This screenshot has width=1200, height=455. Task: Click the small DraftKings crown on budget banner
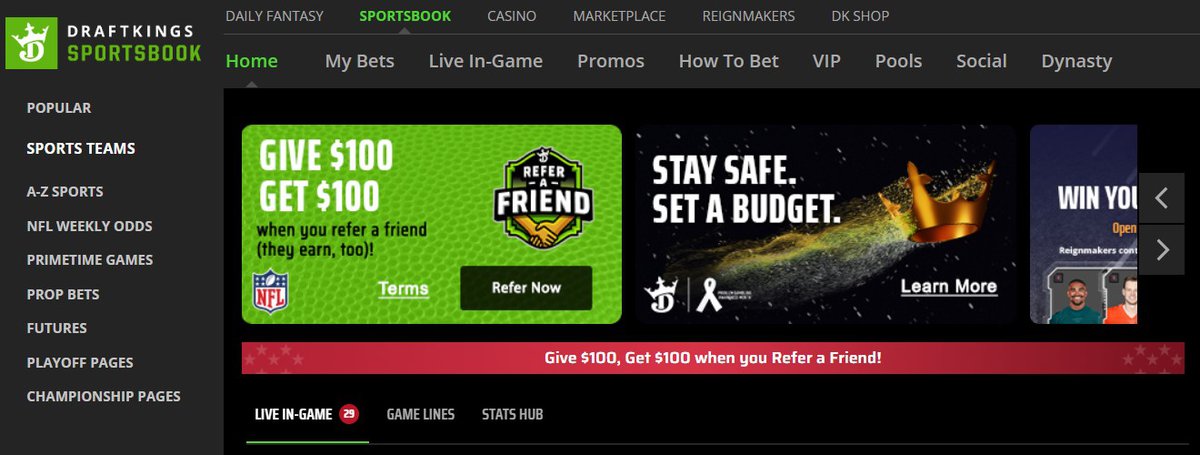tap(662, 293)
